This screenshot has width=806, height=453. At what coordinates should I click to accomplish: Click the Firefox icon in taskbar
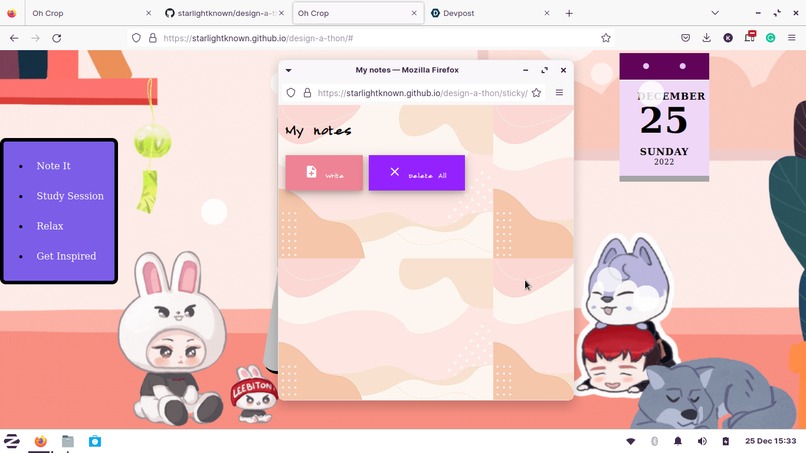(x=41, y=441)
